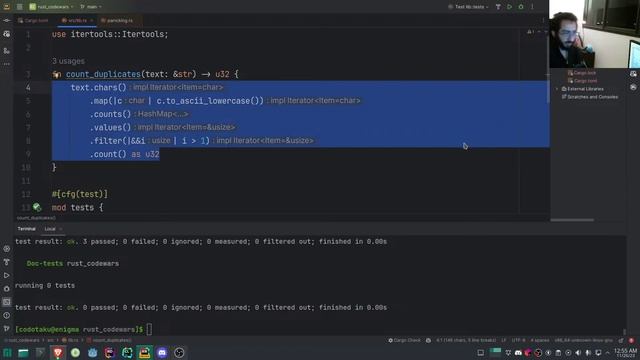Show more tool windows ellipsis
The height and width of the screenshot is (360, 640).
[7, 64]
